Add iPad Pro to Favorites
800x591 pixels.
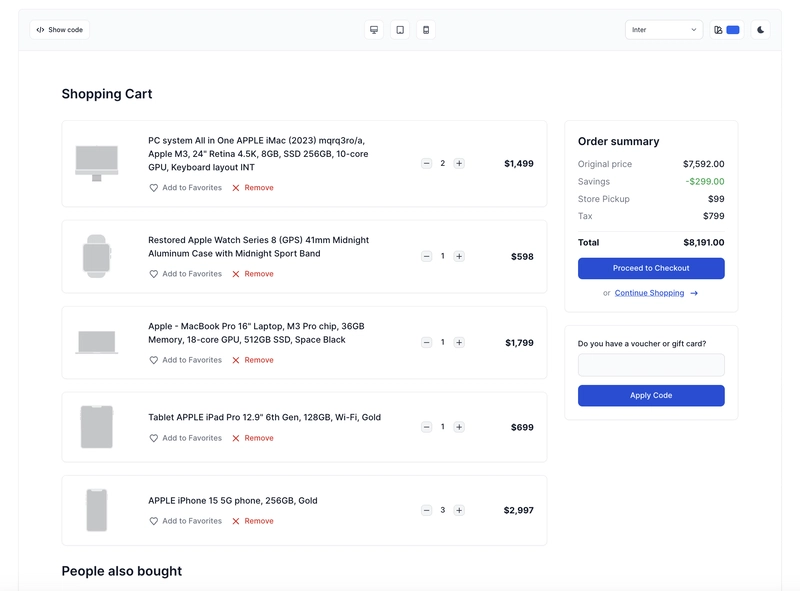pyautogui.click(x=186, y=438)
